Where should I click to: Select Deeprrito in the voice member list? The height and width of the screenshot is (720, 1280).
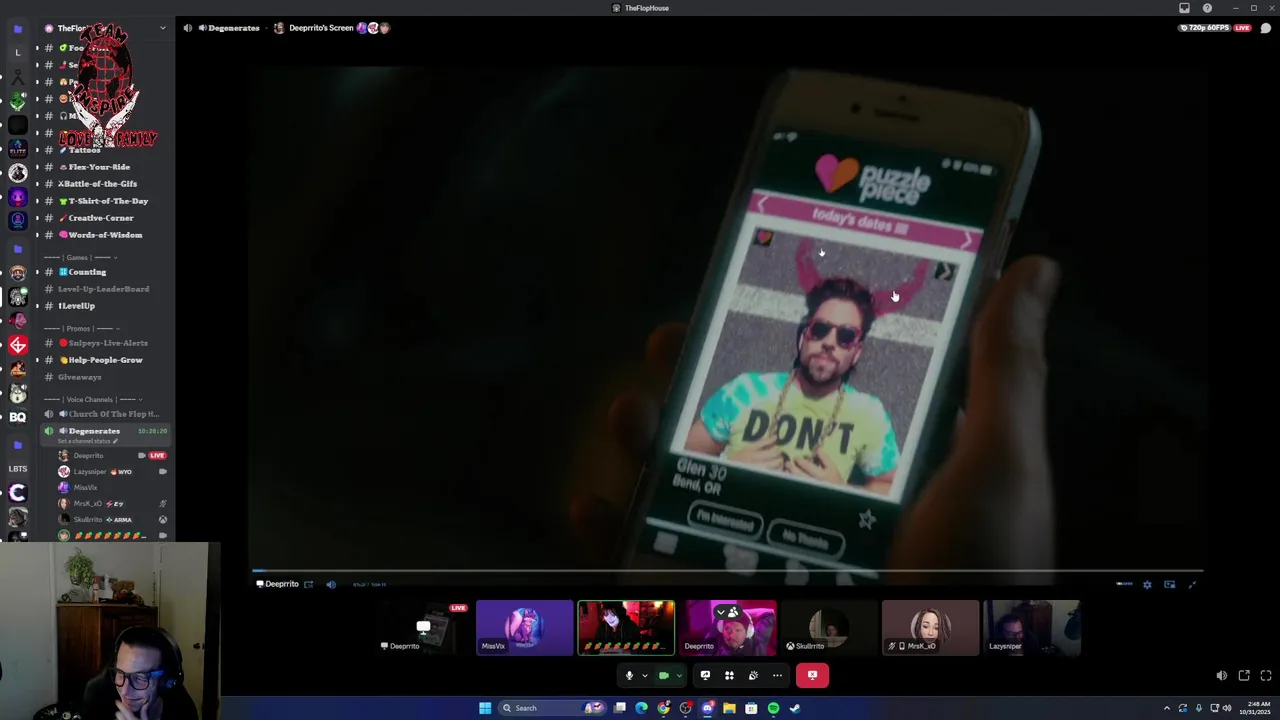tap(112, 456)
